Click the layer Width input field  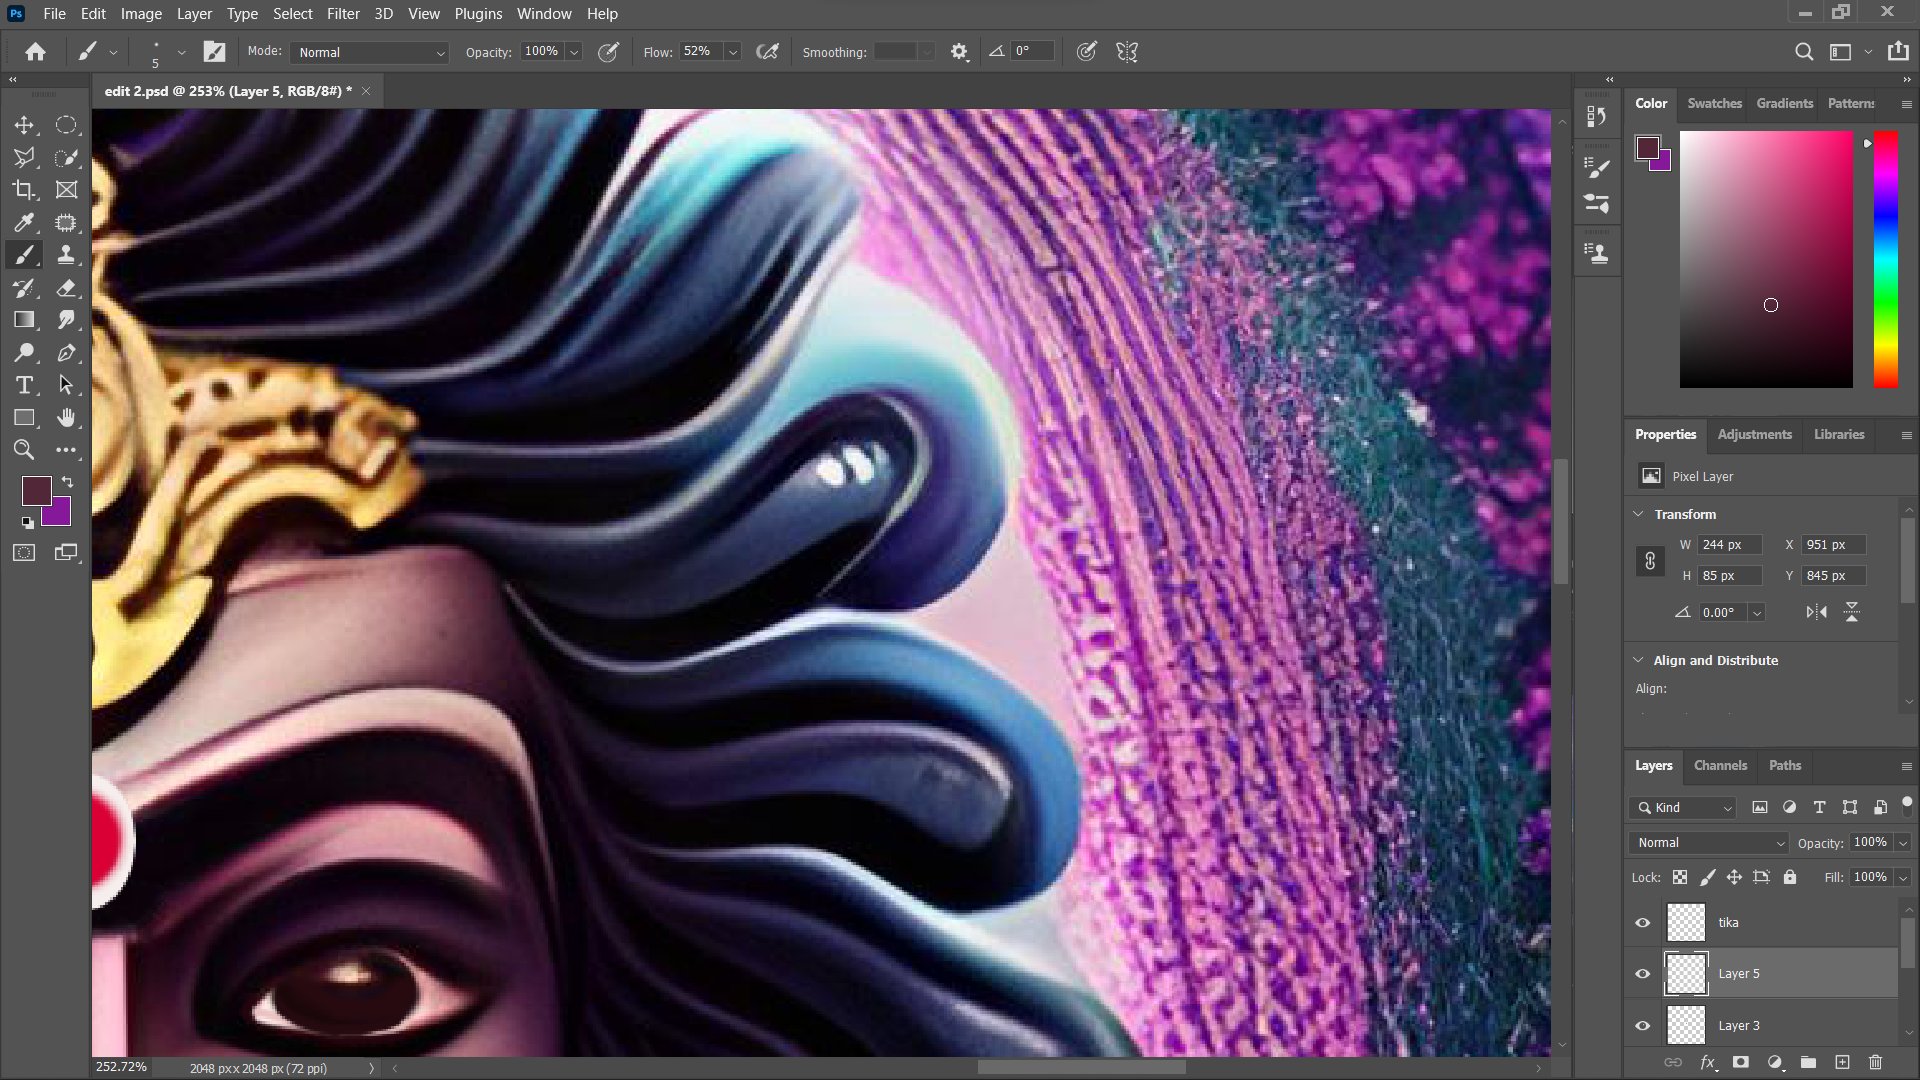1729,545
